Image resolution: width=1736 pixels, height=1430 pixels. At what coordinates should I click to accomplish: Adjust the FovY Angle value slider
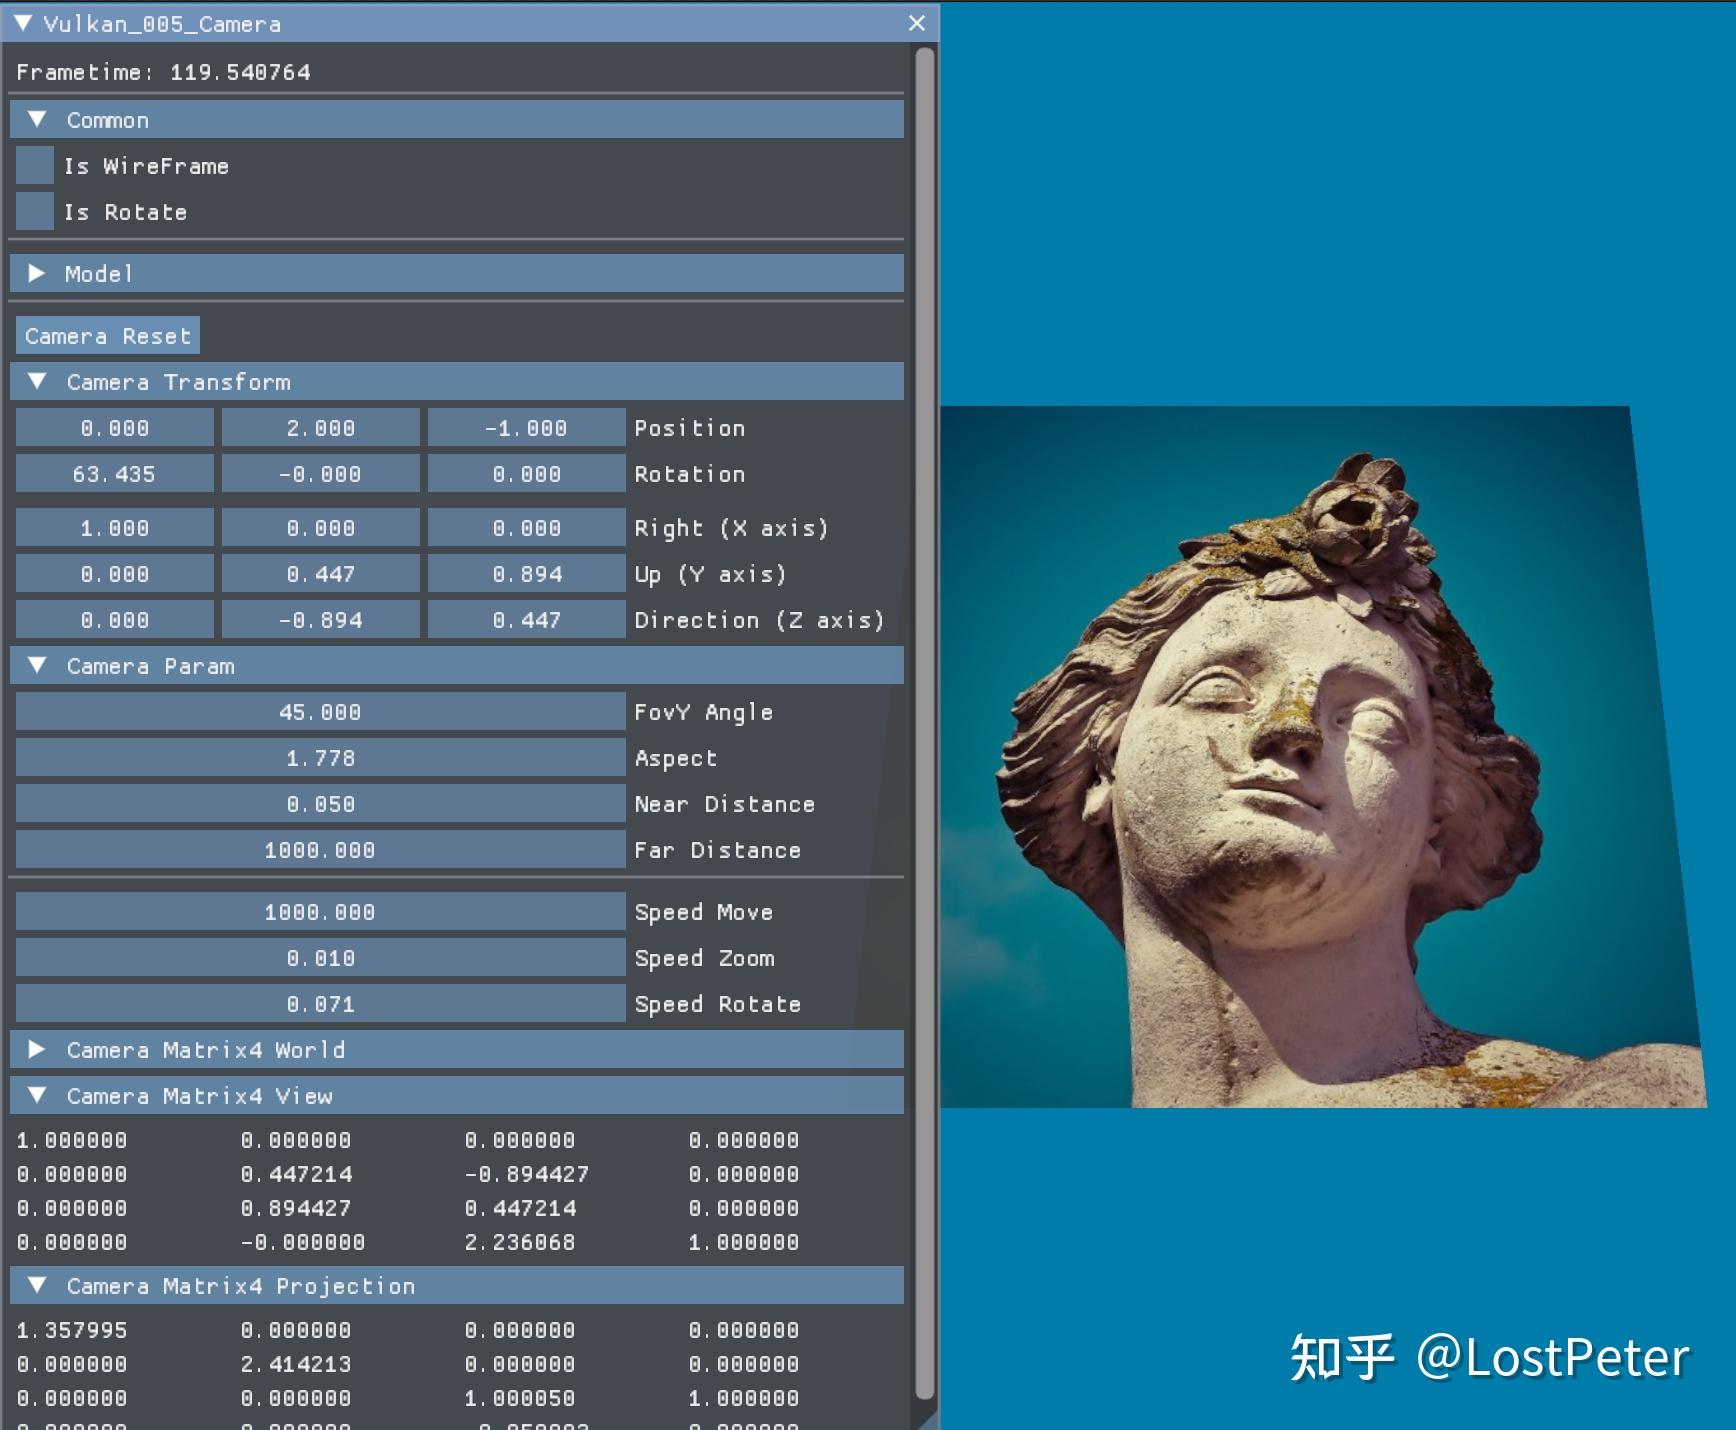click(x=318, y=712)
